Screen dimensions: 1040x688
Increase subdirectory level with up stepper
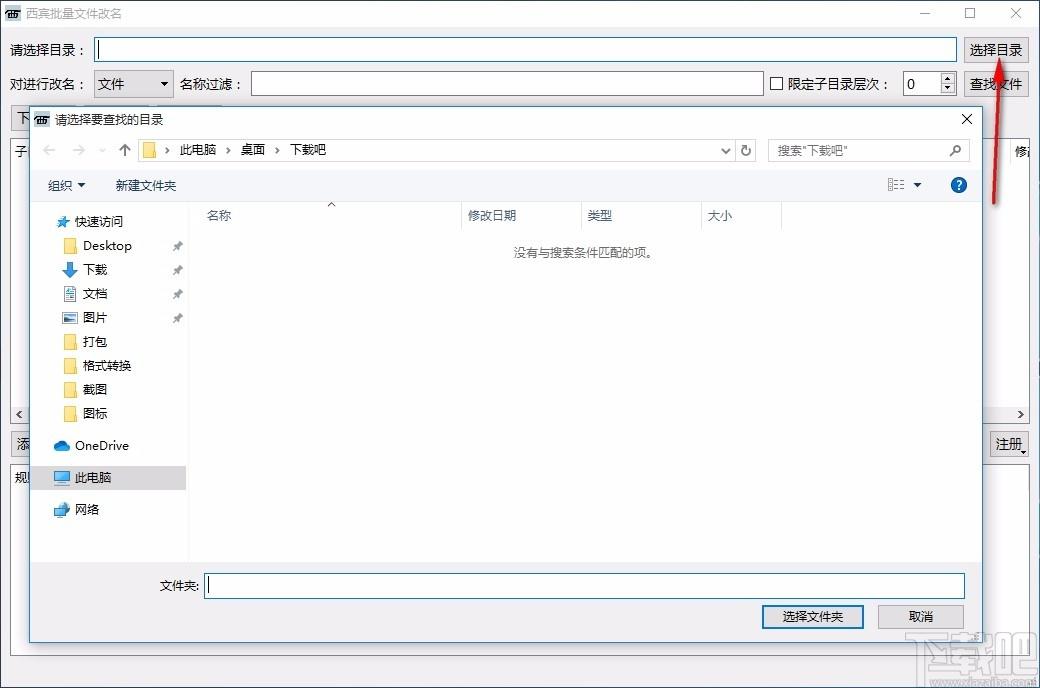[948, 78]
